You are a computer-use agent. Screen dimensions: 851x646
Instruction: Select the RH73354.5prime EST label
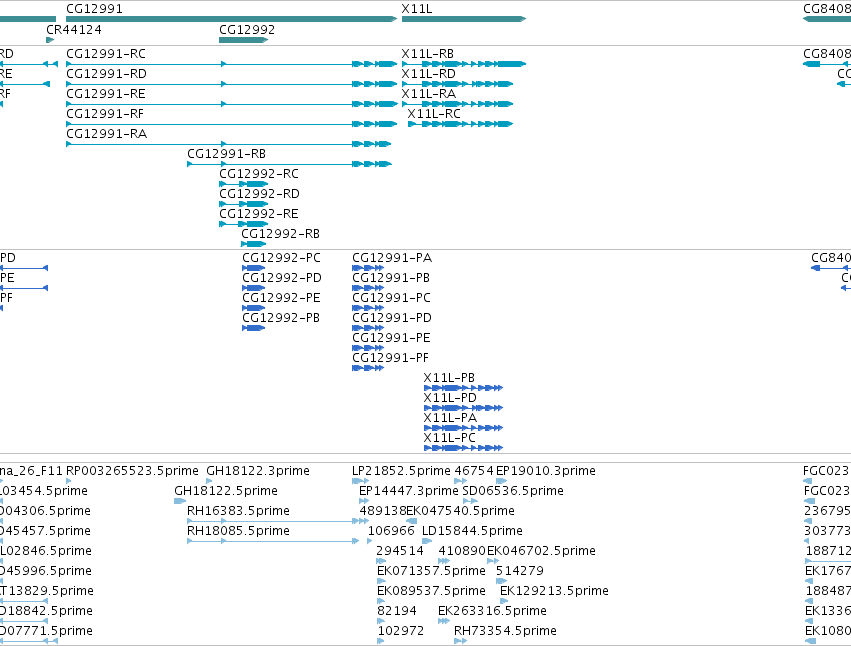tap(505, 632)
